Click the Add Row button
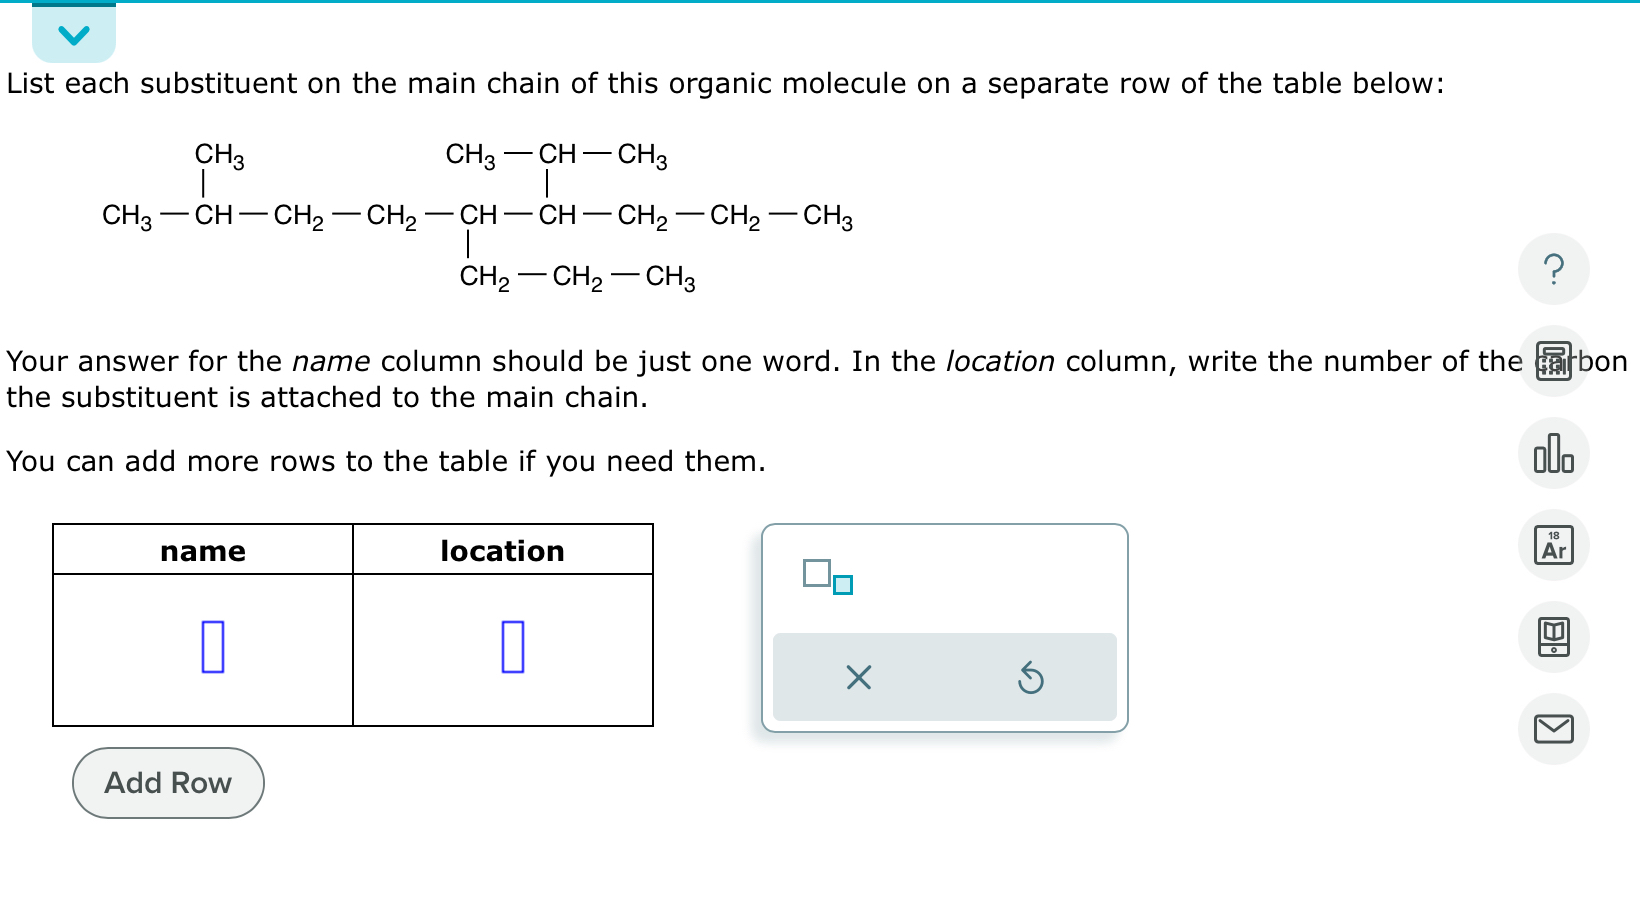1640x898 pixels. [167, 783]
